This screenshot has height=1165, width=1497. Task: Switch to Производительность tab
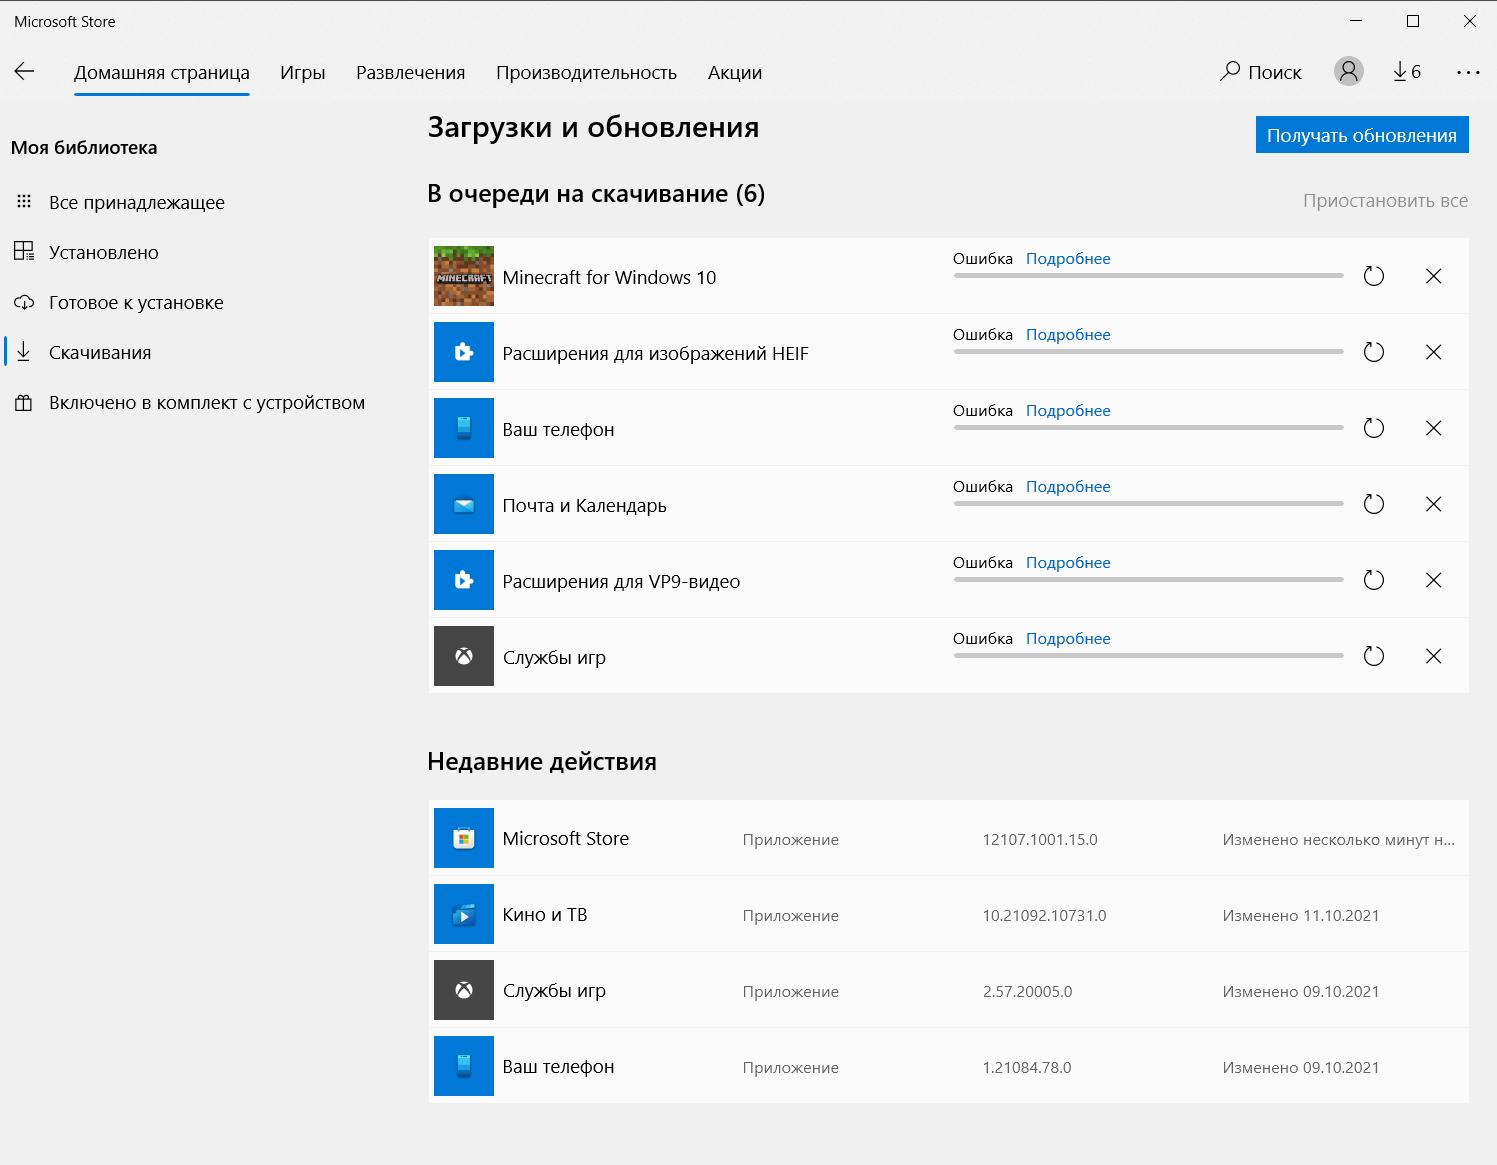[x=586, y=72]
